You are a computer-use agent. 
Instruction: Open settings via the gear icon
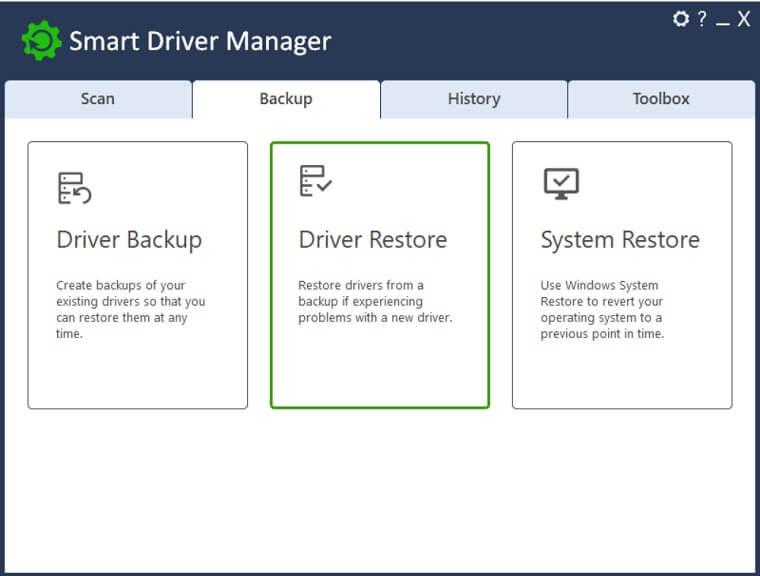[681, 19]
